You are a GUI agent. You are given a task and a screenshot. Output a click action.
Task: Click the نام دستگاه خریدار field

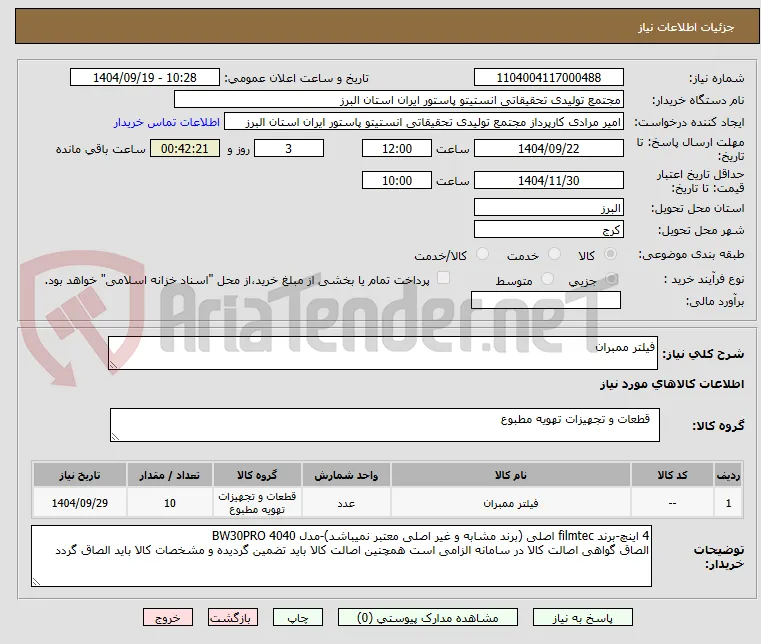(398, 100)
